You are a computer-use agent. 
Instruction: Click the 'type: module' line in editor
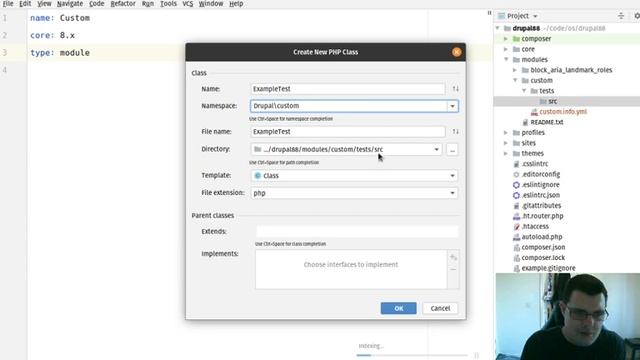click(60, 53)
